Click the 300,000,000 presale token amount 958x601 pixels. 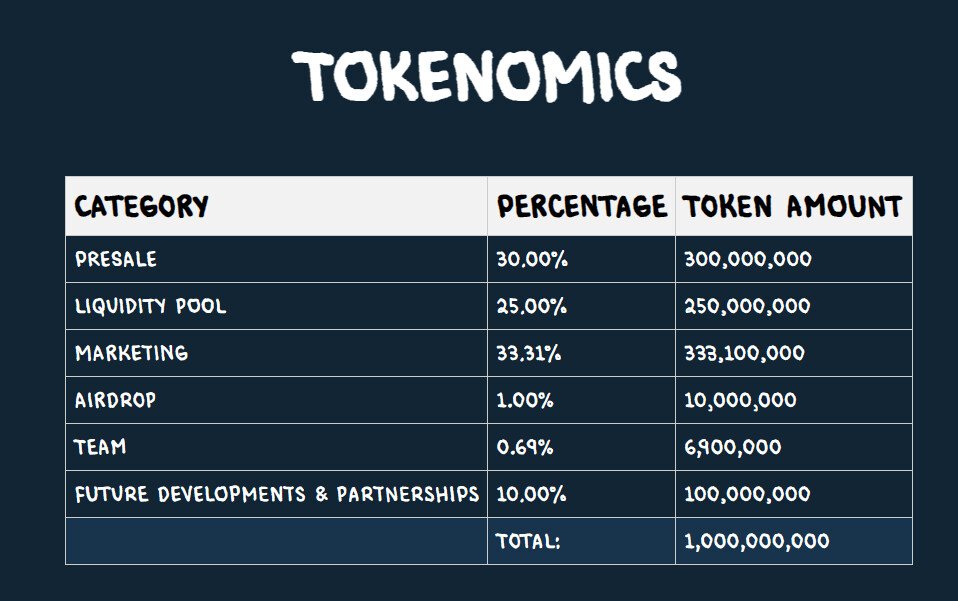tap(747, 260)
